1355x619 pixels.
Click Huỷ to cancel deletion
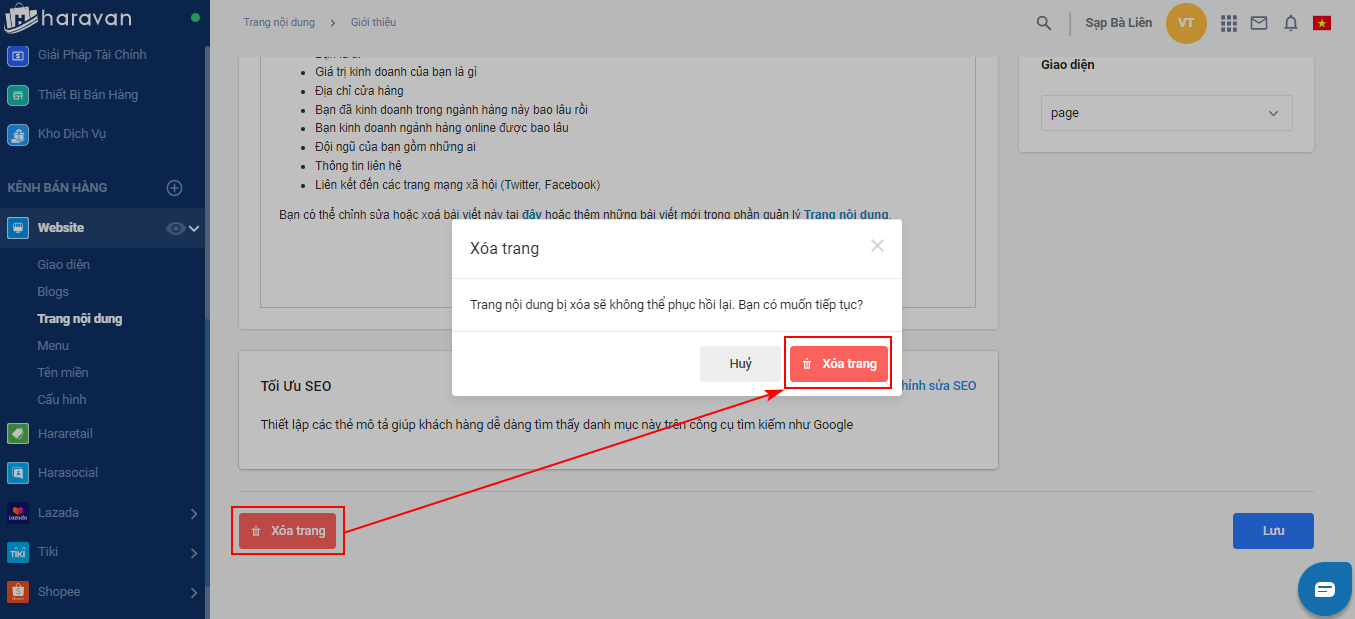coord(740,364)
